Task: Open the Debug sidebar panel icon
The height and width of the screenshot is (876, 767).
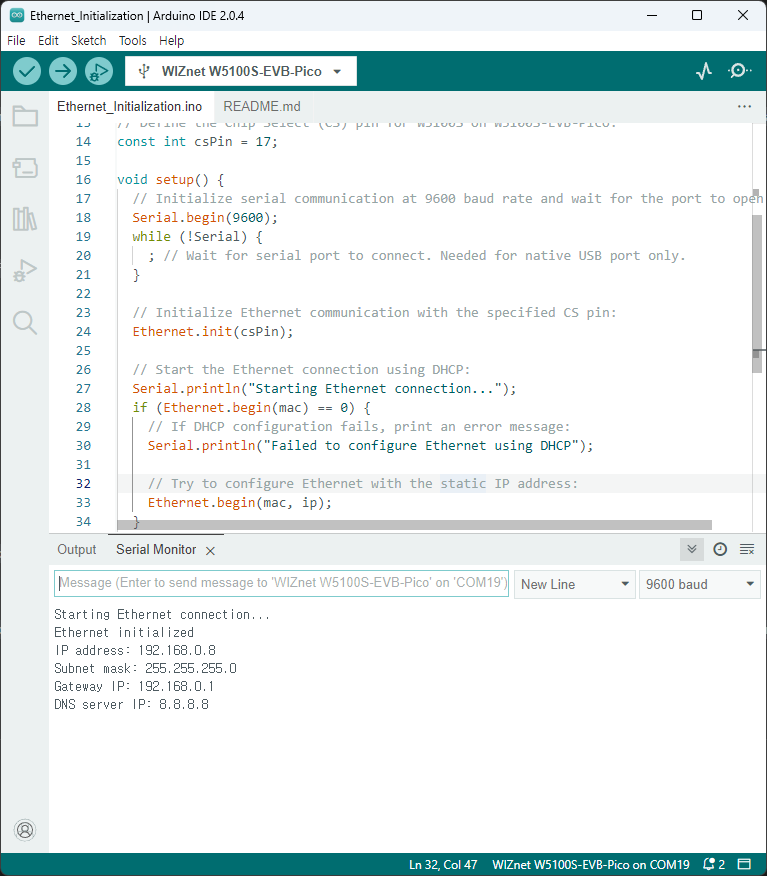Action: click(25, 270)
